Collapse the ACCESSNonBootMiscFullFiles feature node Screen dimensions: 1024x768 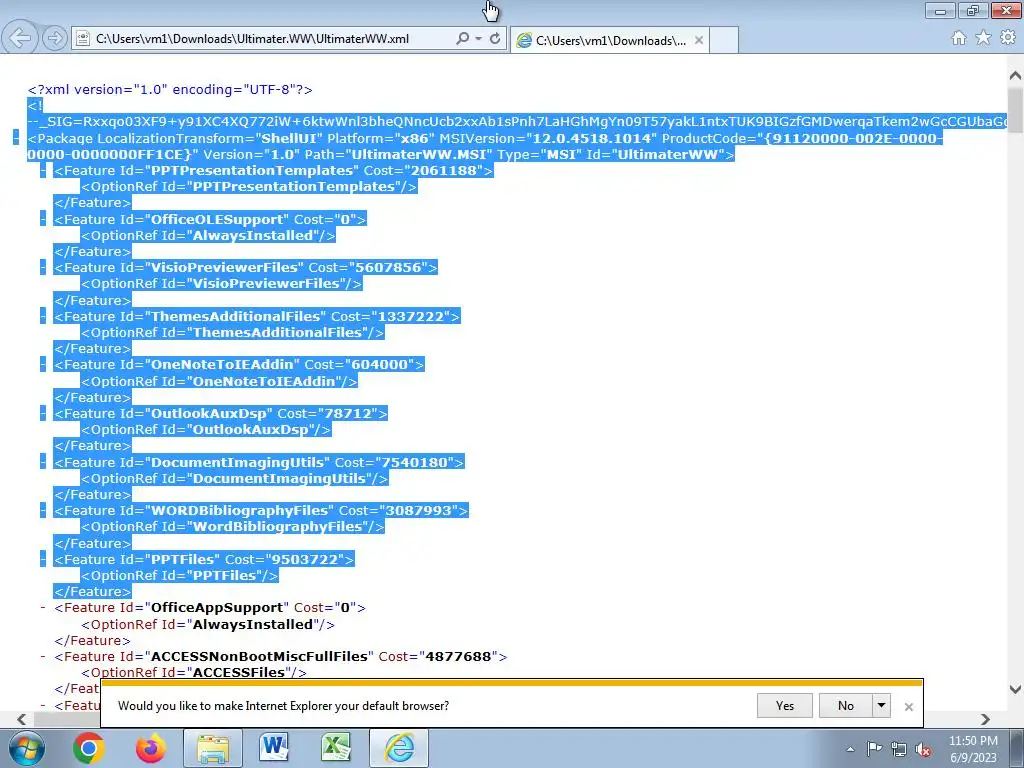point(43,656)
